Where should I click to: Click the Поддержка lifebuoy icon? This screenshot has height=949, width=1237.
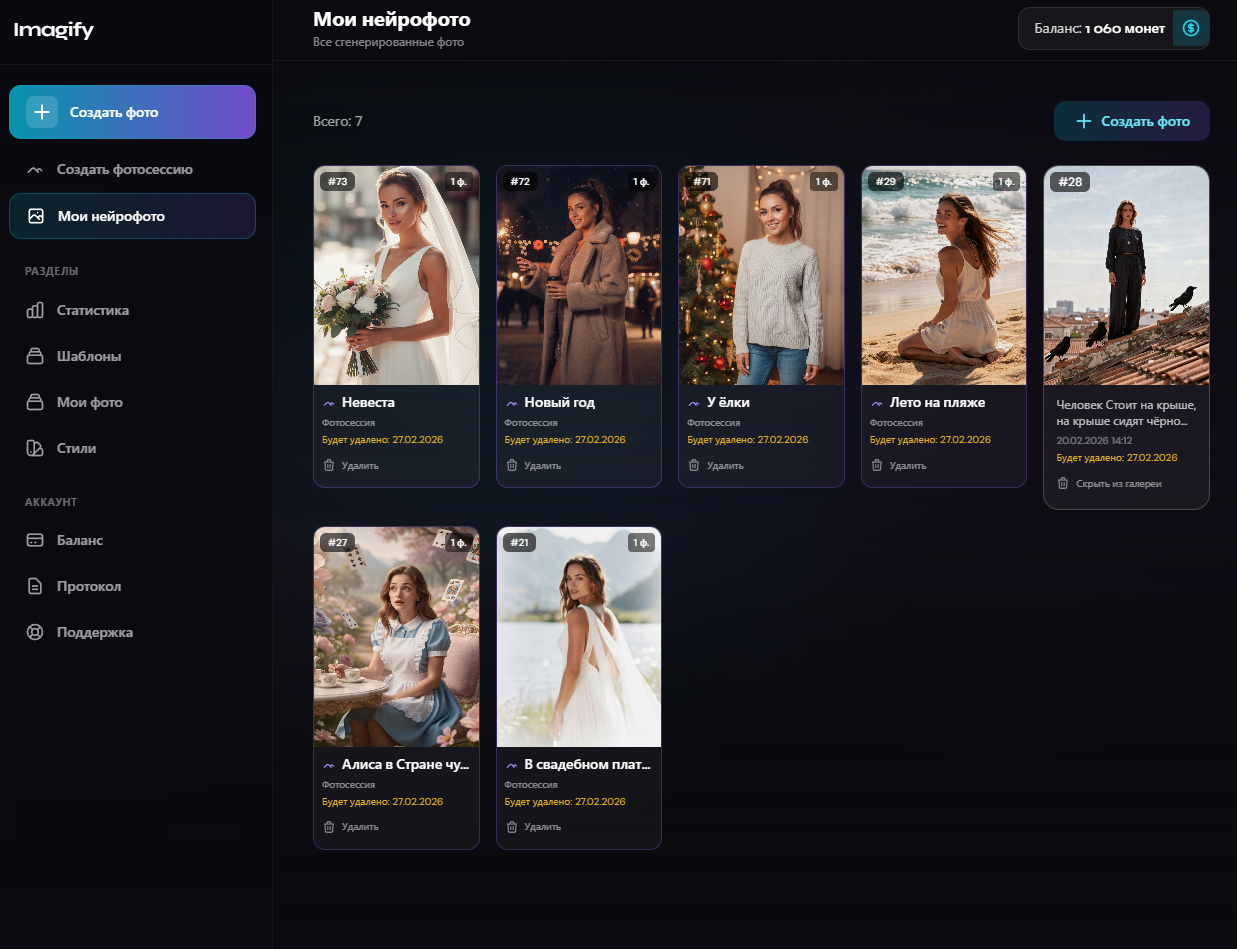[35, 632]
